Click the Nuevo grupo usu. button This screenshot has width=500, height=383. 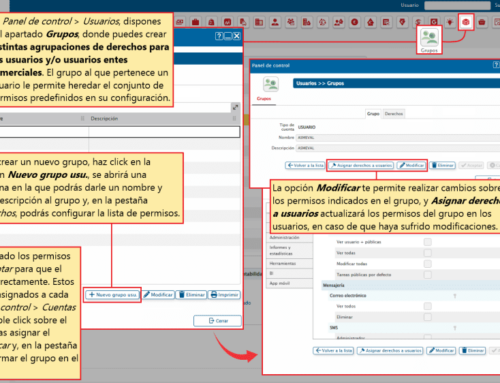(x=112, y=295)
